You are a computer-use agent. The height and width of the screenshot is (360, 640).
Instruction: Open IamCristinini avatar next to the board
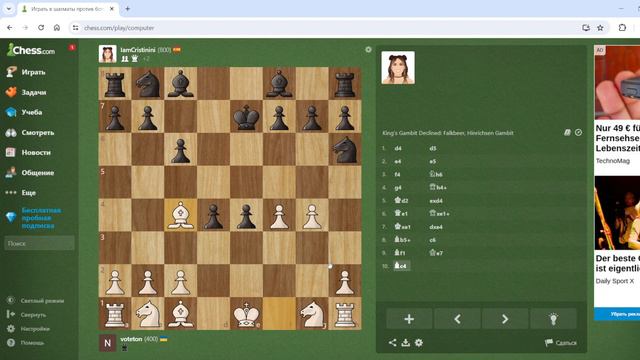[x=107, y=54]
